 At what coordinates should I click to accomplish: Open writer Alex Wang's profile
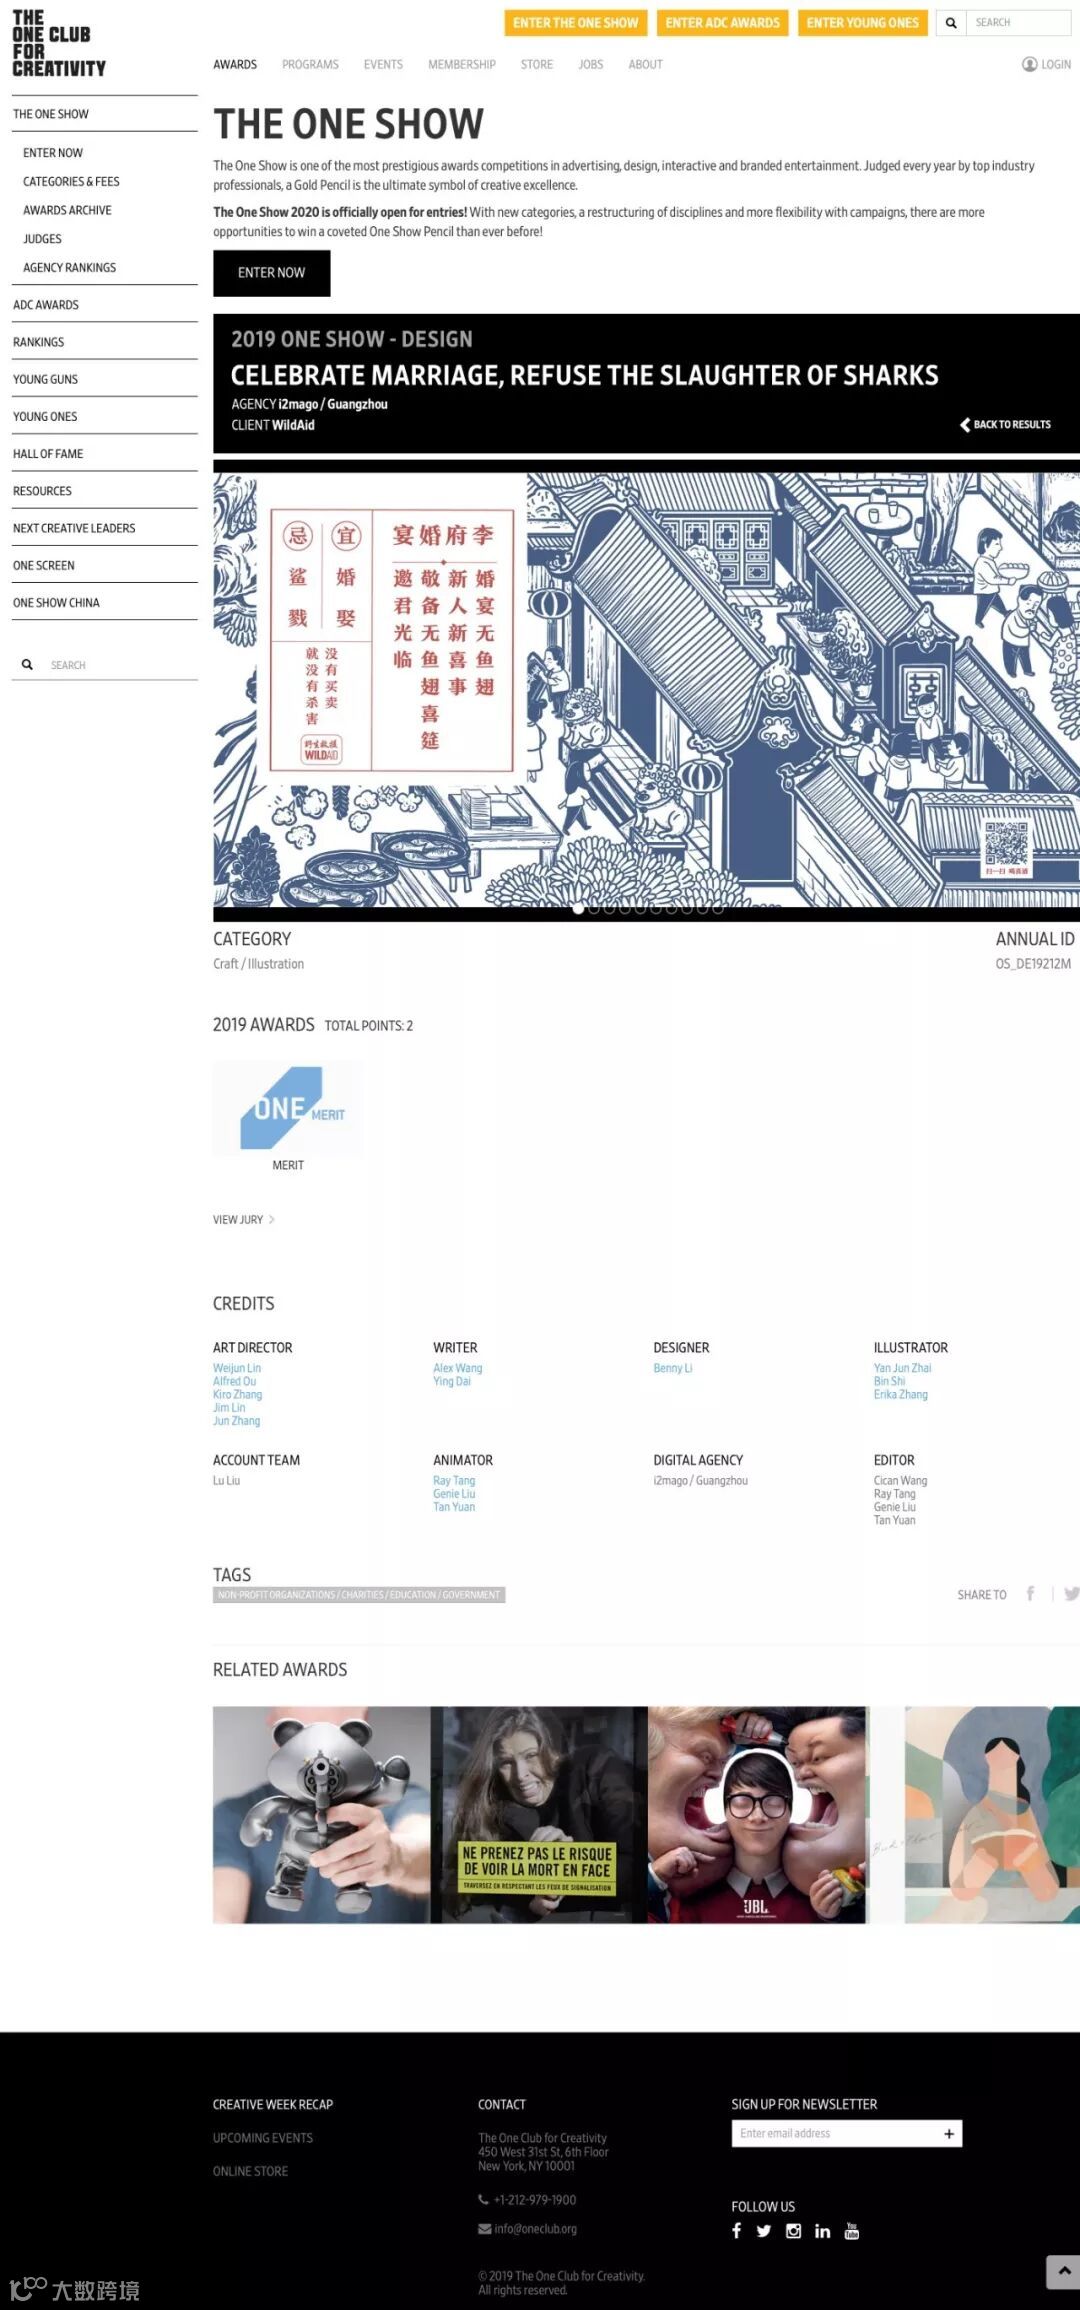(458, 1368)
